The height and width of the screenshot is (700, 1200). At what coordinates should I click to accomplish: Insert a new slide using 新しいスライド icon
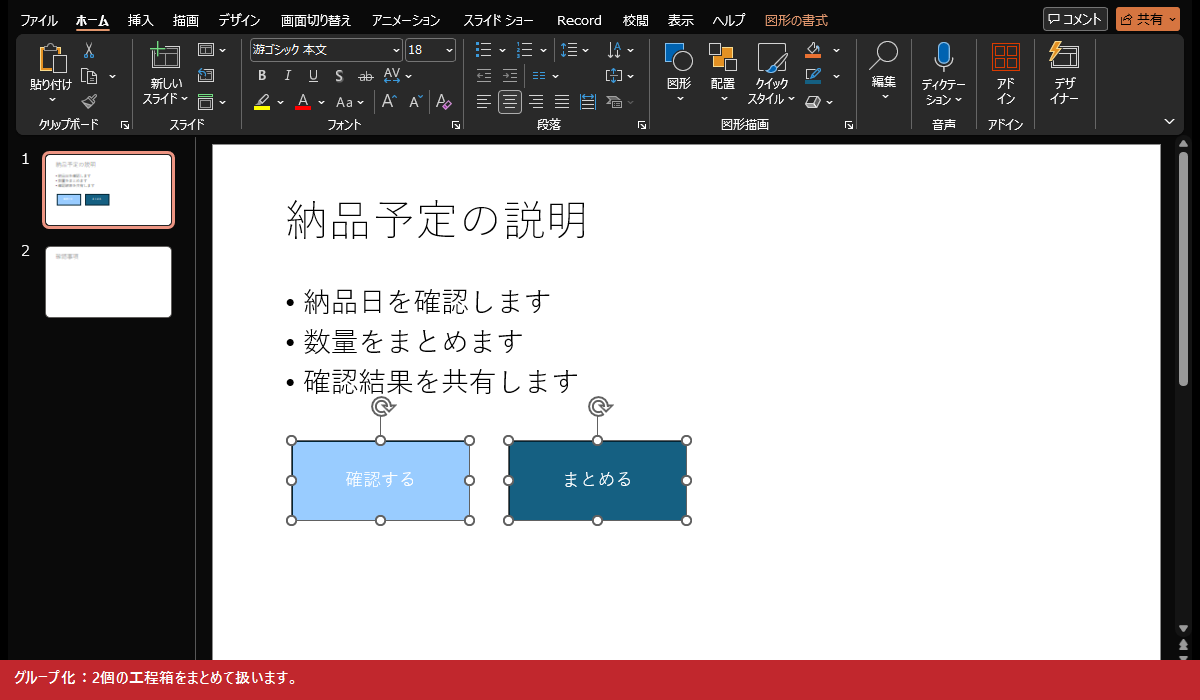pos(164,56)
